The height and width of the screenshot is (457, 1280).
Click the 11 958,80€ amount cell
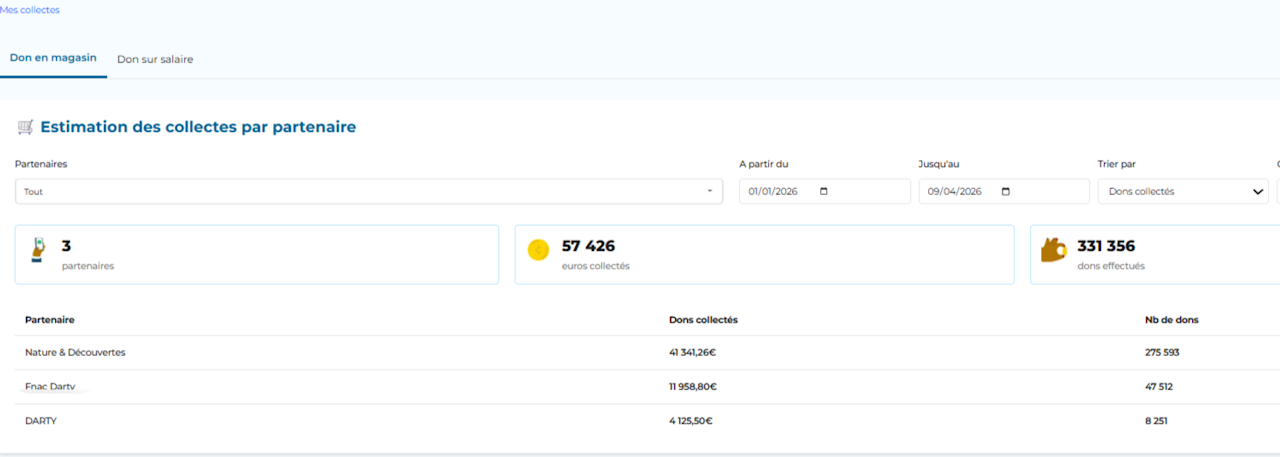point(693,387)
